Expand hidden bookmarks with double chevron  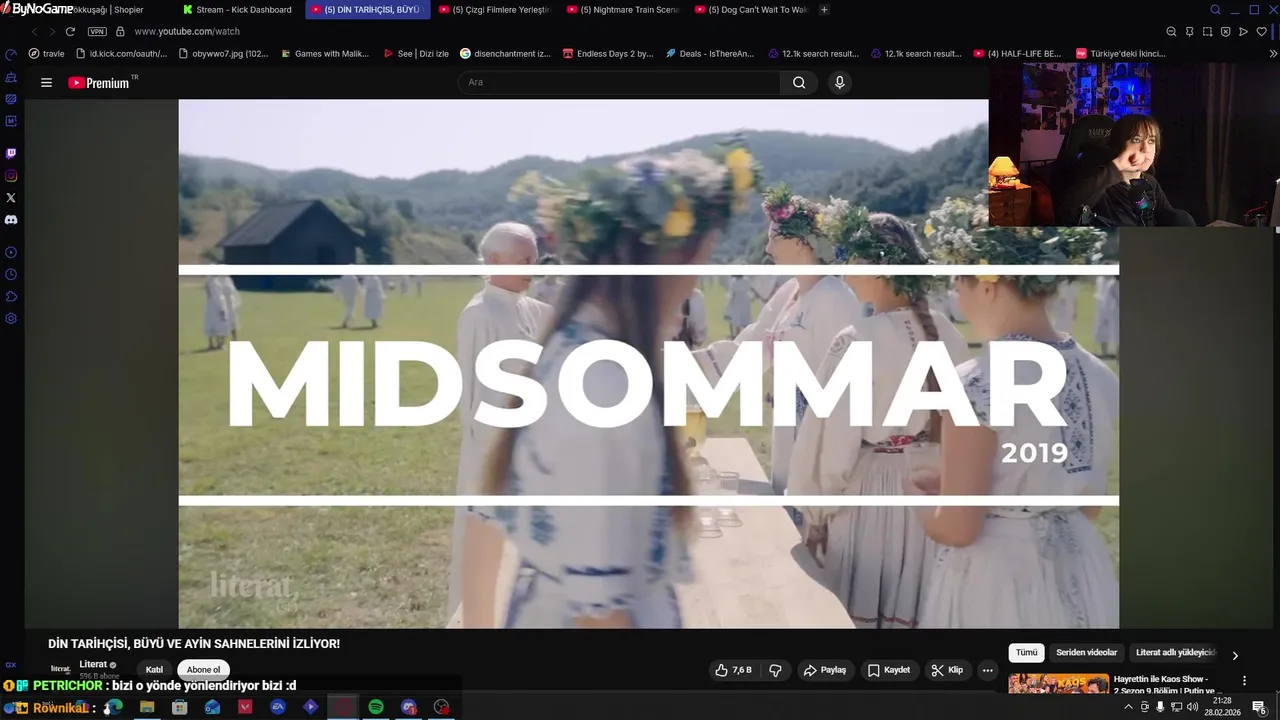pos(1273,54)
